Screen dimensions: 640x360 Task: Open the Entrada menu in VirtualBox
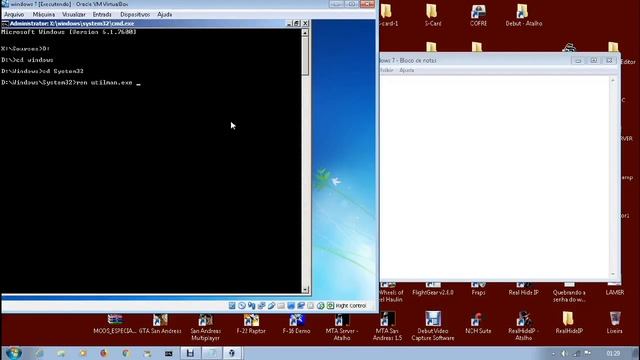[x=102, y=14]
